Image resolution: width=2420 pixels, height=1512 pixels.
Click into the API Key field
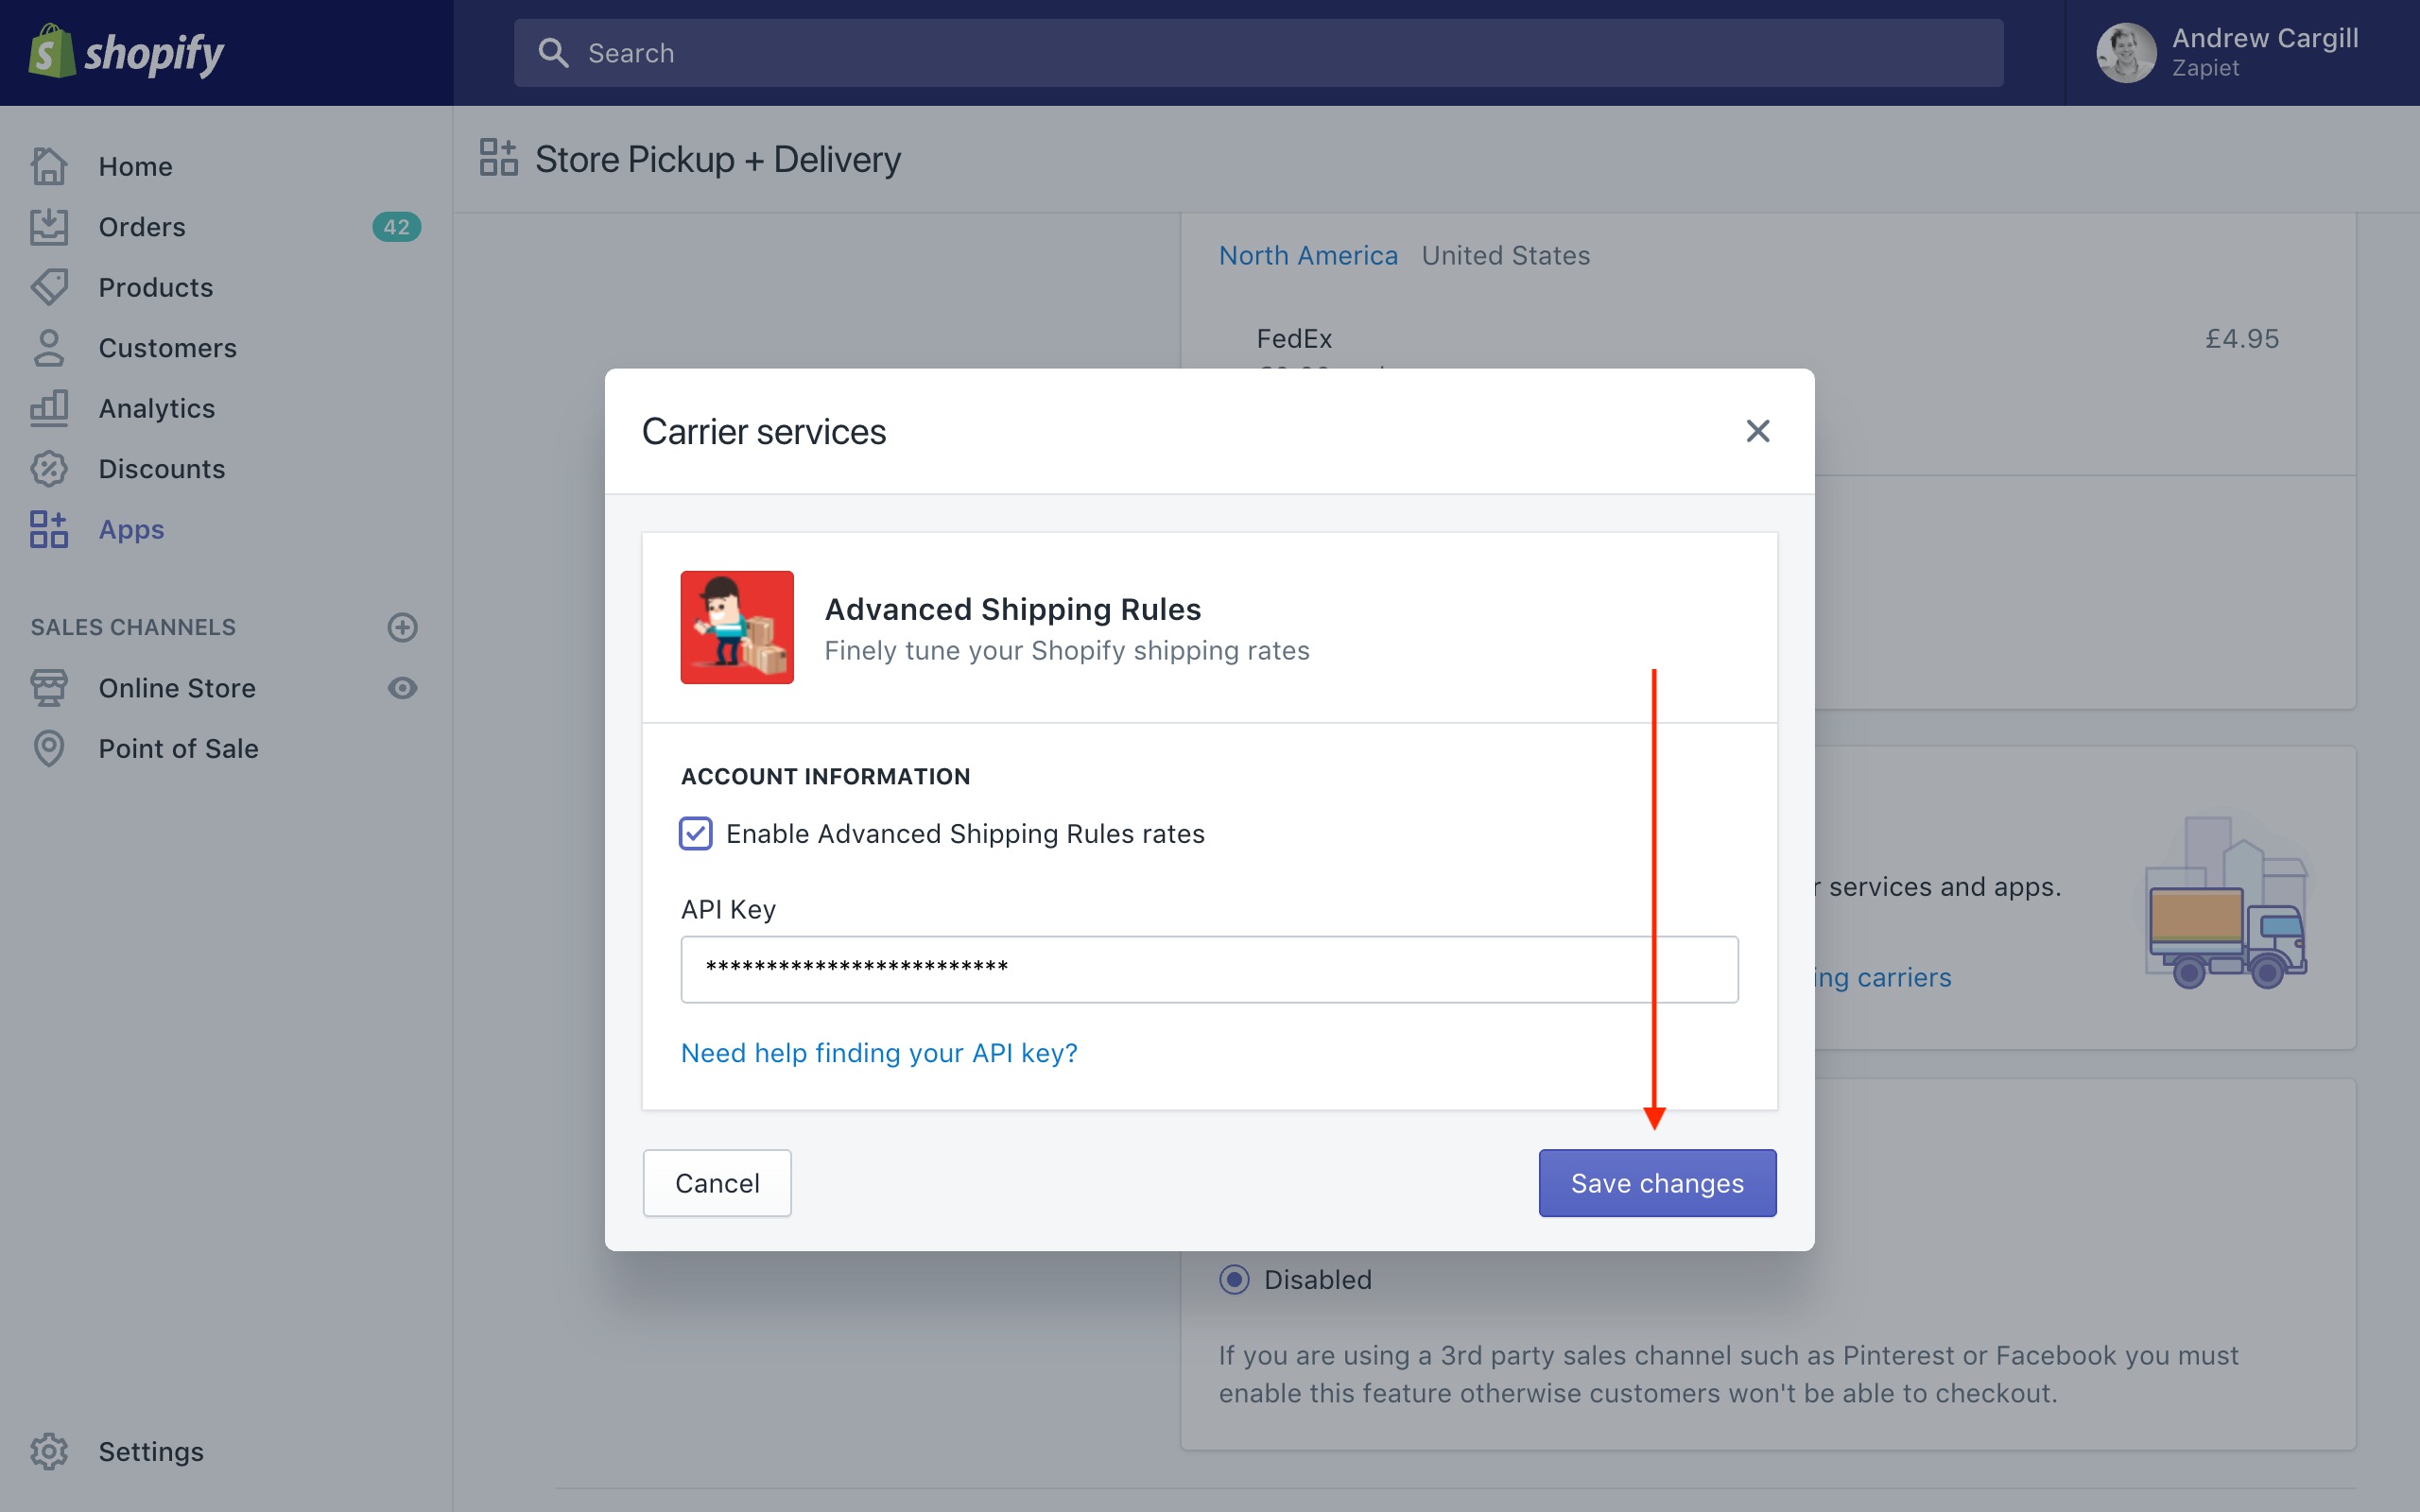(1209, 969)
